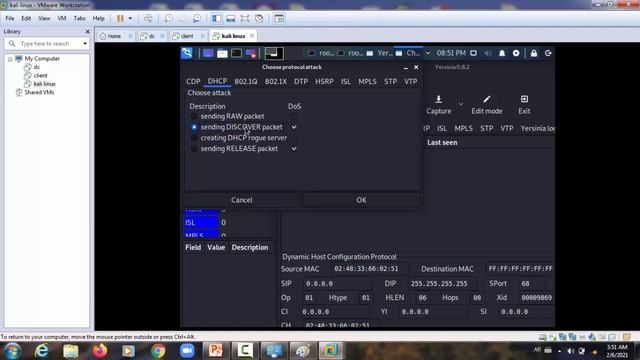Open Chrome from the Windows taskbar
Viewport: 640px width, 360px height.
click(158, 351)
